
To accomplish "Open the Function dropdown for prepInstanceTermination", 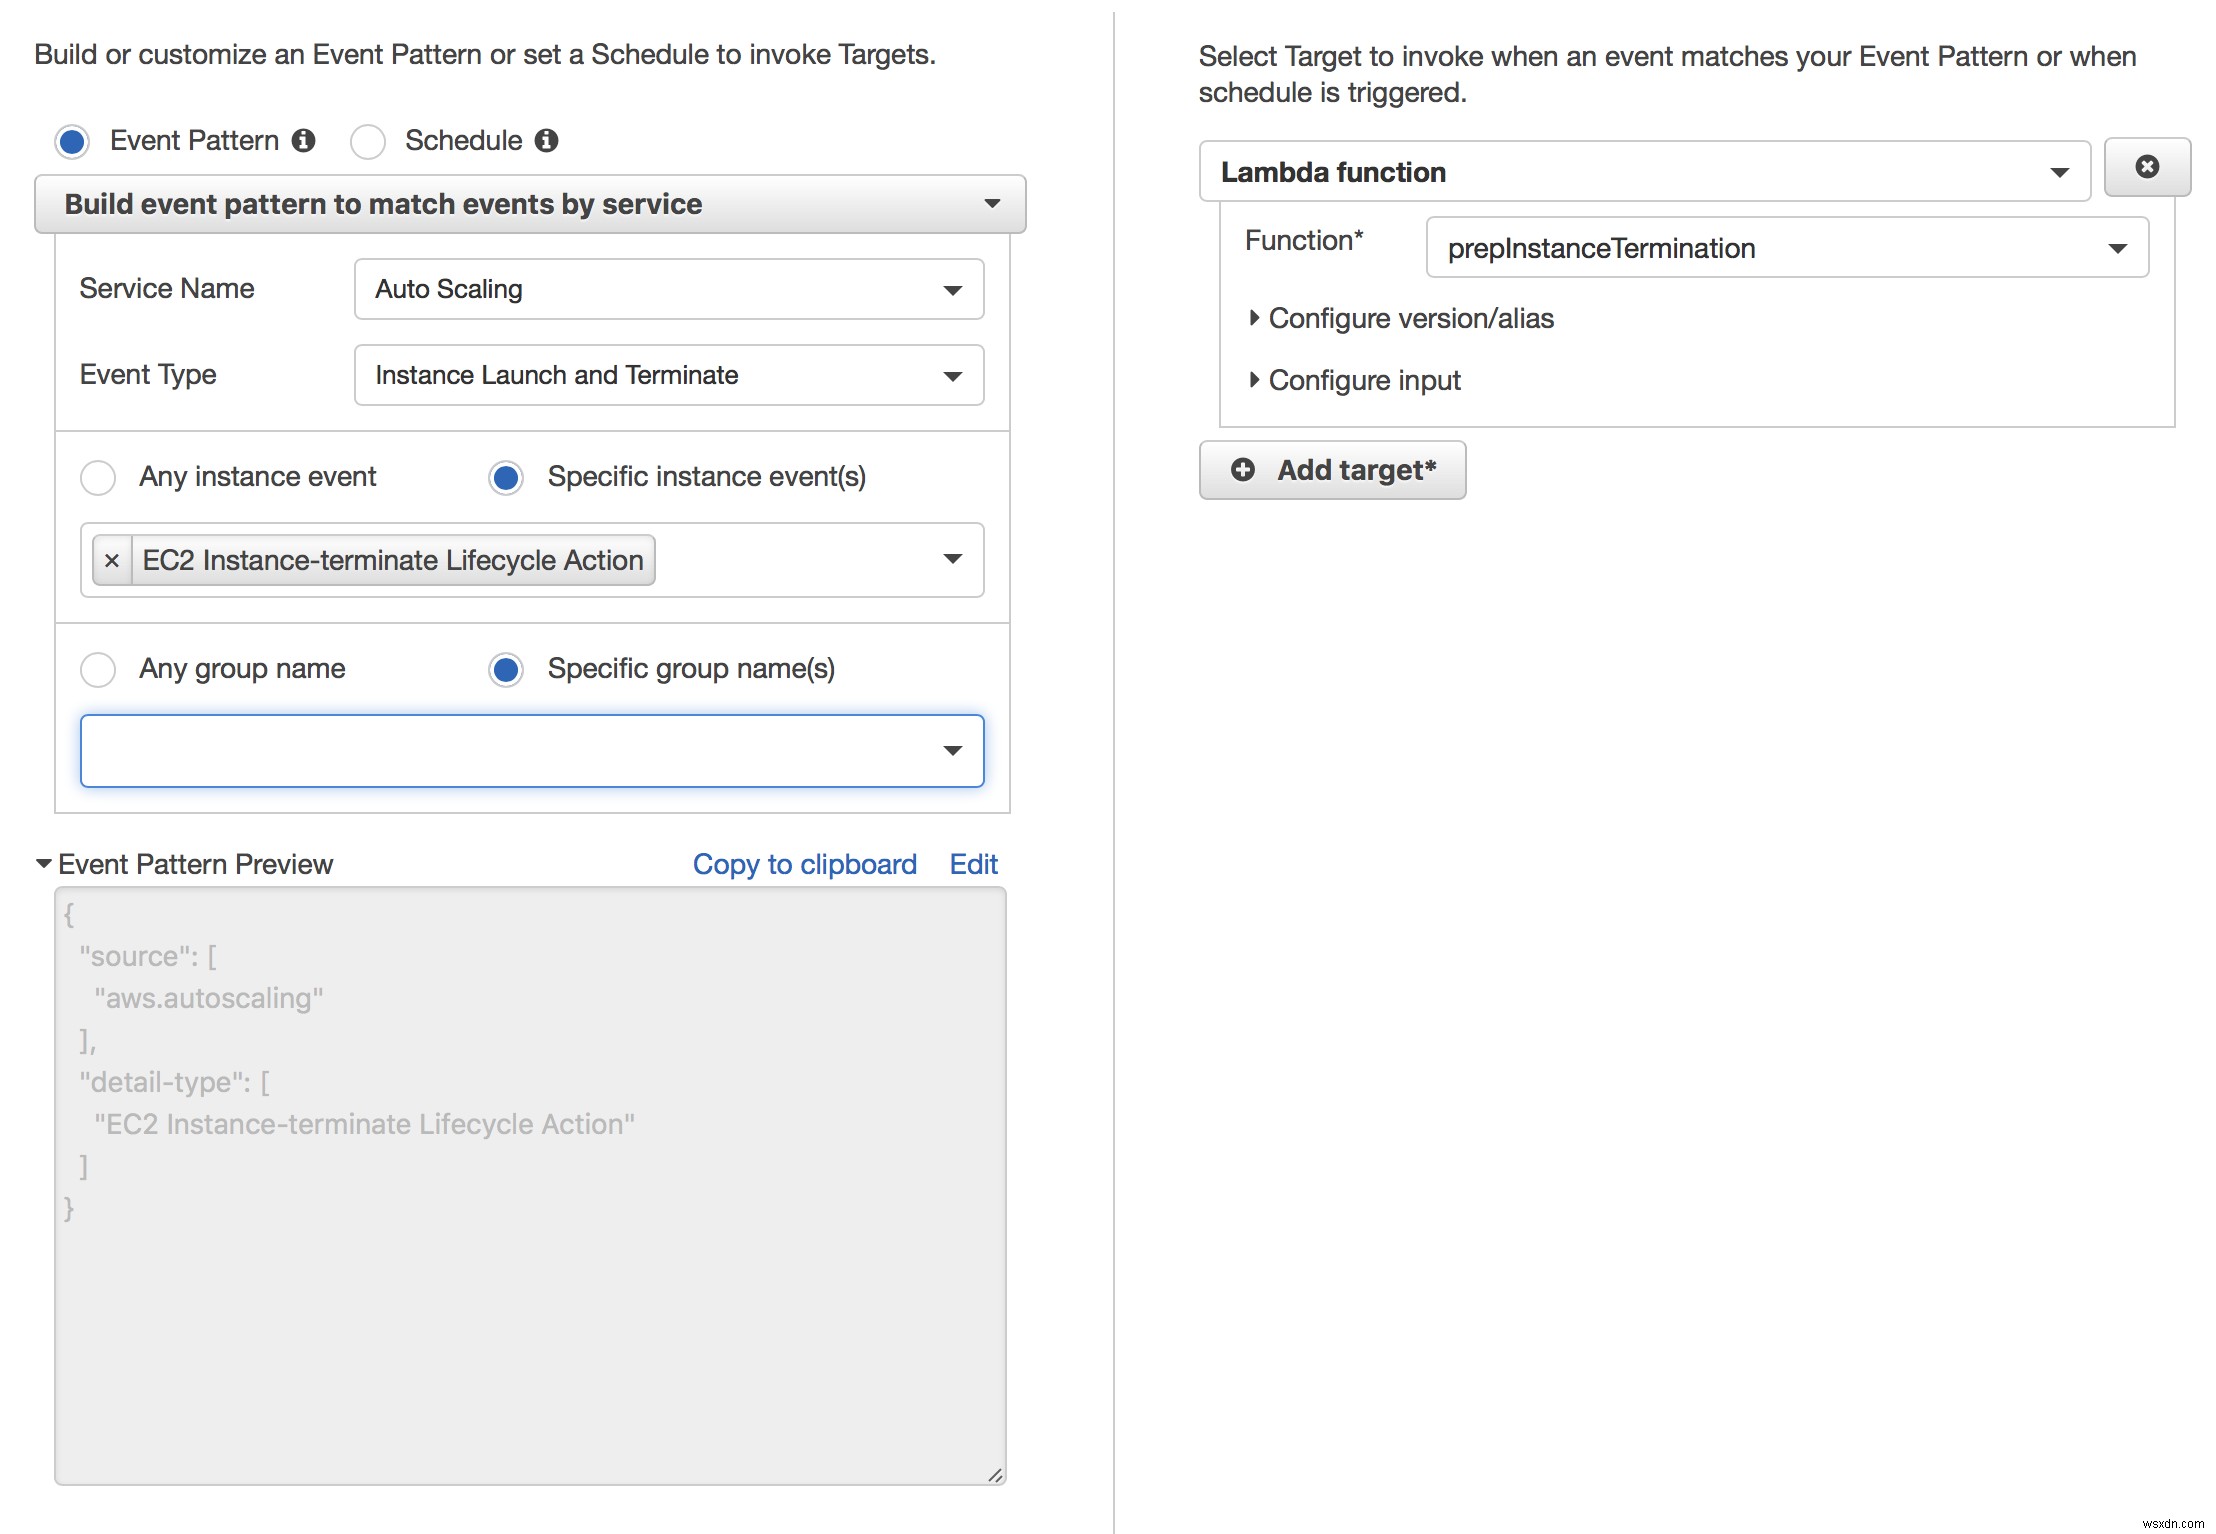I will pyautogui.click(x=2113, y=248).
